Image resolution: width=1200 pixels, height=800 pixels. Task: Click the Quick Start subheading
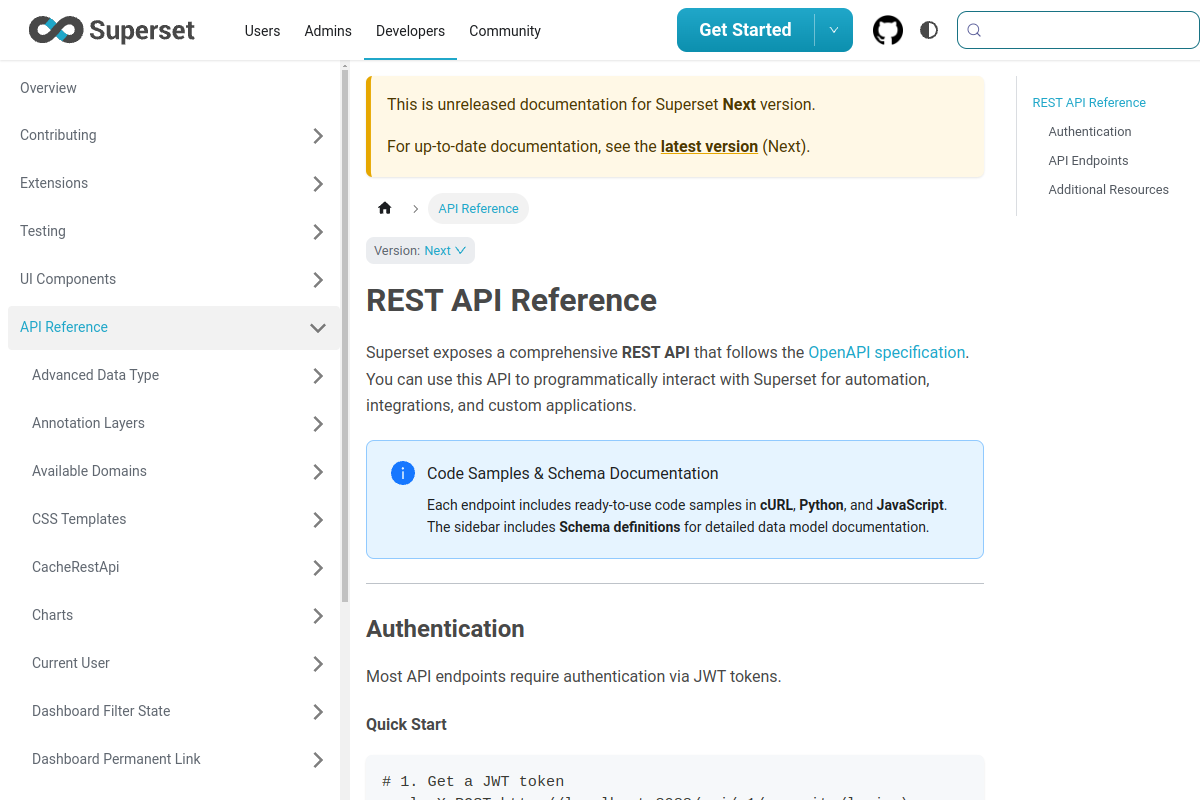click(x=406, y=724)
